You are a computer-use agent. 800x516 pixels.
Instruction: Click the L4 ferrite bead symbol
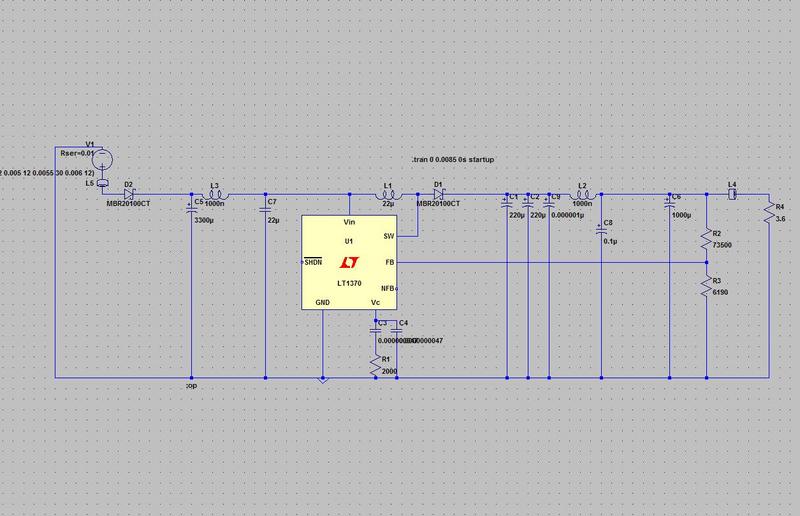733,194
